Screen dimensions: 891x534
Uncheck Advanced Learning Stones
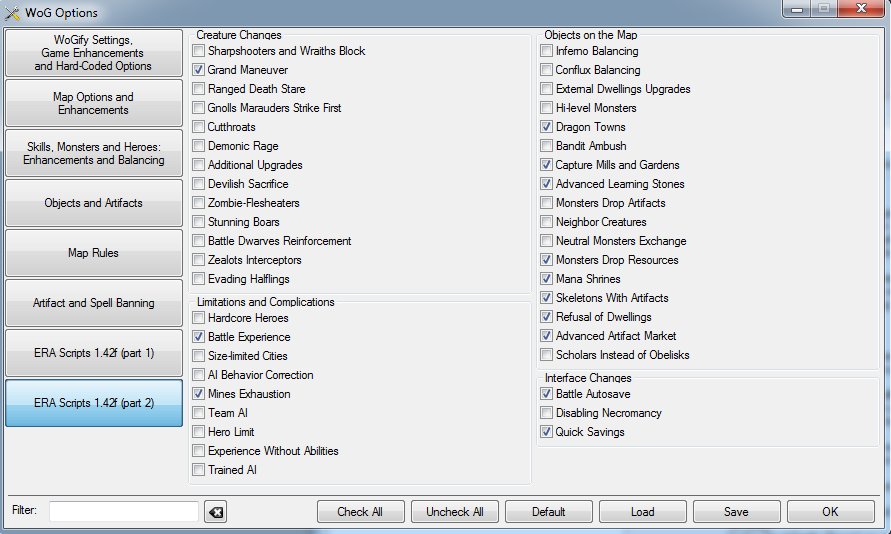click(x=546, y=184)
